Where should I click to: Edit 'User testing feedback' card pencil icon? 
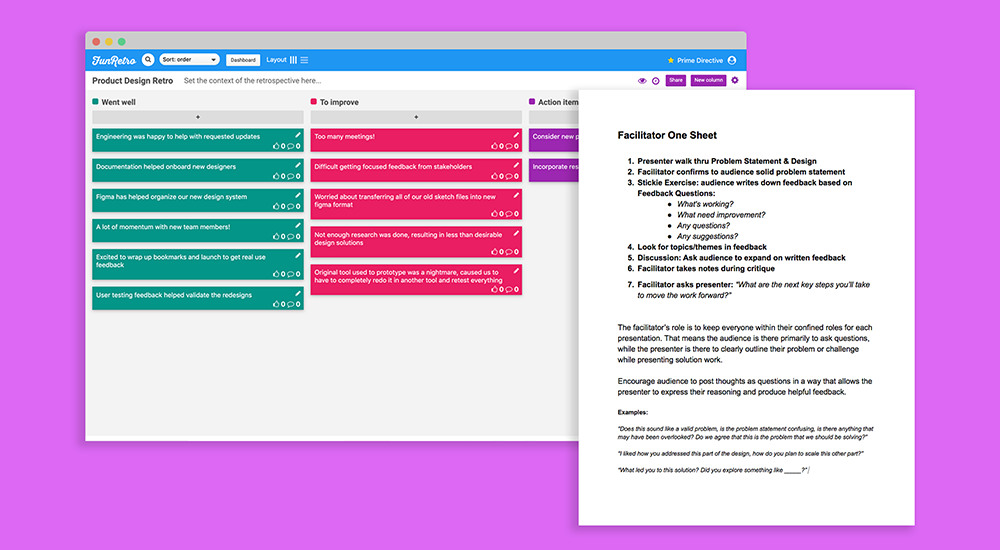coord(298,294)
